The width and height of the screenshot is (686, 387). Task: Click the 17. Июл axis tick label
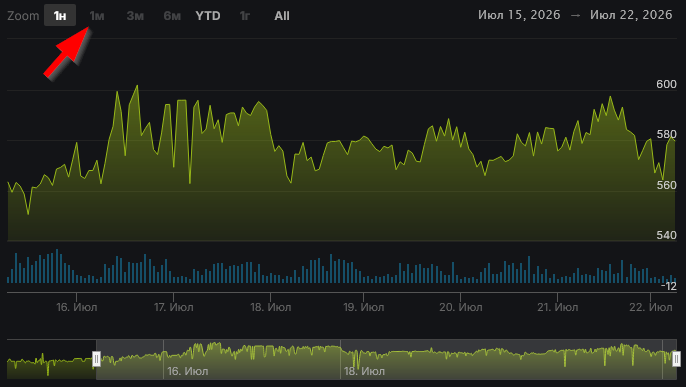tap(173, 307)
